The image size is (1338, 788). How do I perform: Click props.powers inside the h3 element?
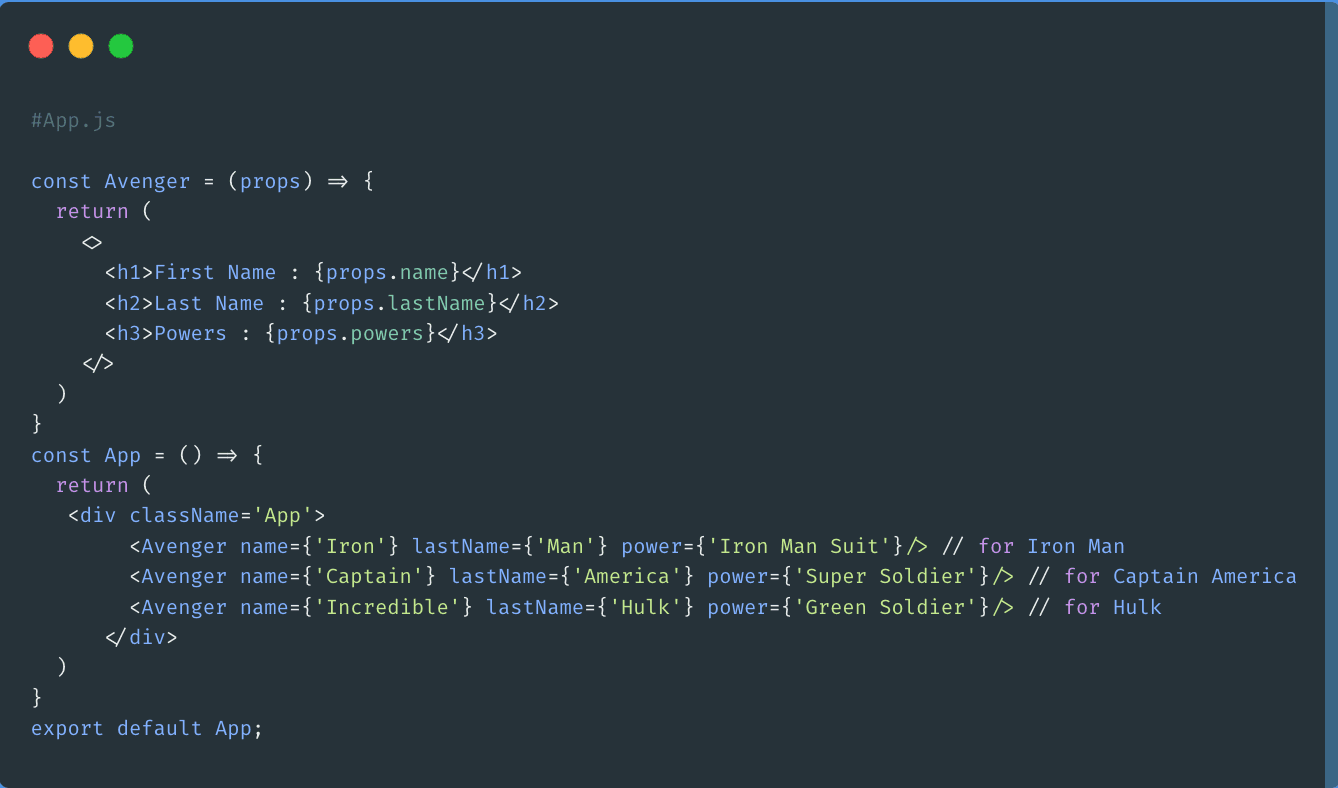[350, 333]
